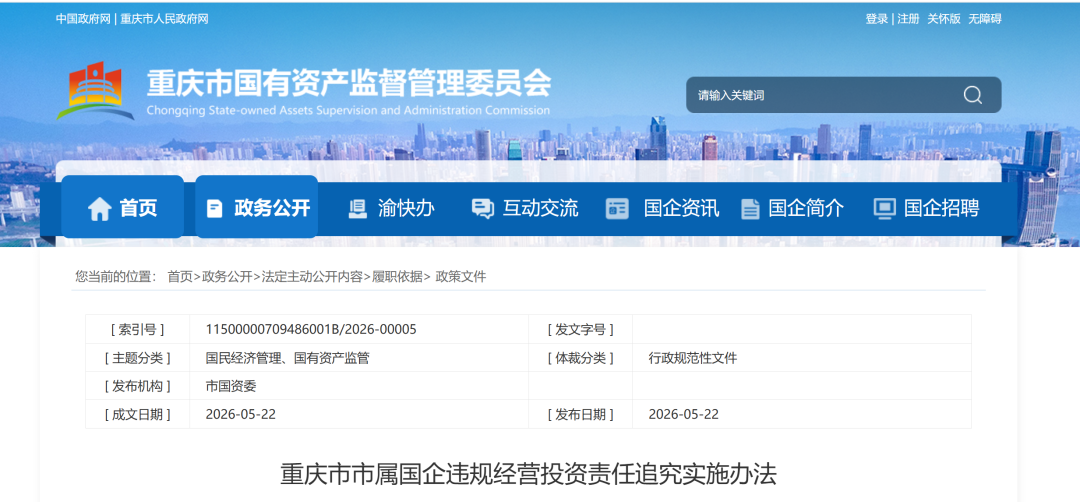Click the [ 发布日期 ] label

(580, 414)
